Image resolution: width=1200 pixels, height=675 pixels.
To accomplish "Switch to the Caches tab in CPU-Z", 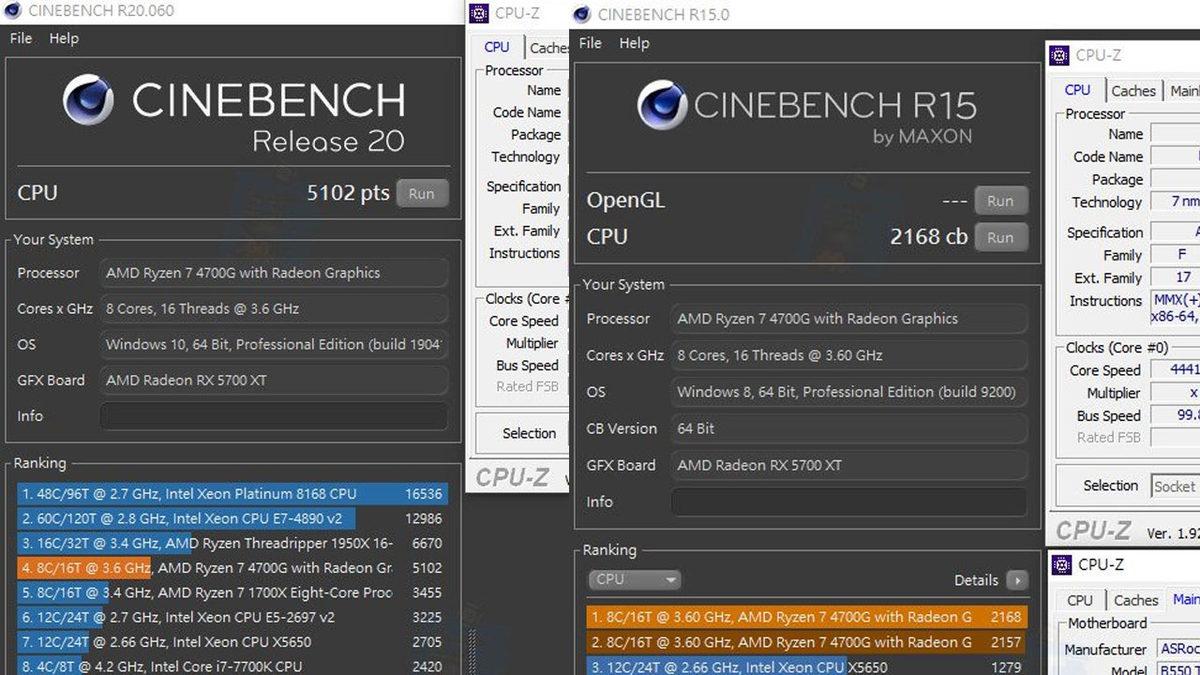I will point(1133,90).
